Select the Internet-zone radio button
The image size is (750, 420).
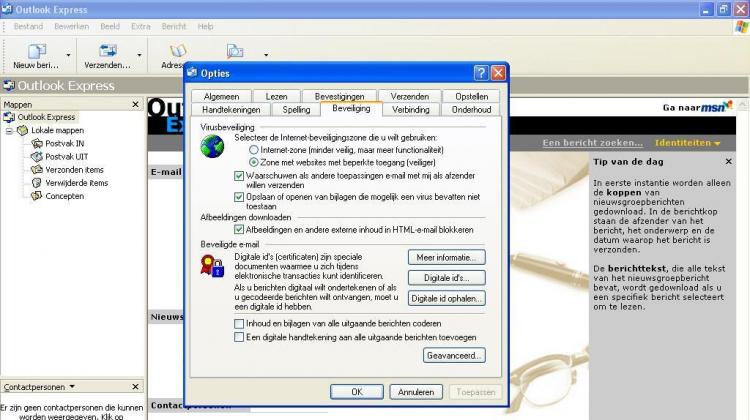[x=253, y=149]
